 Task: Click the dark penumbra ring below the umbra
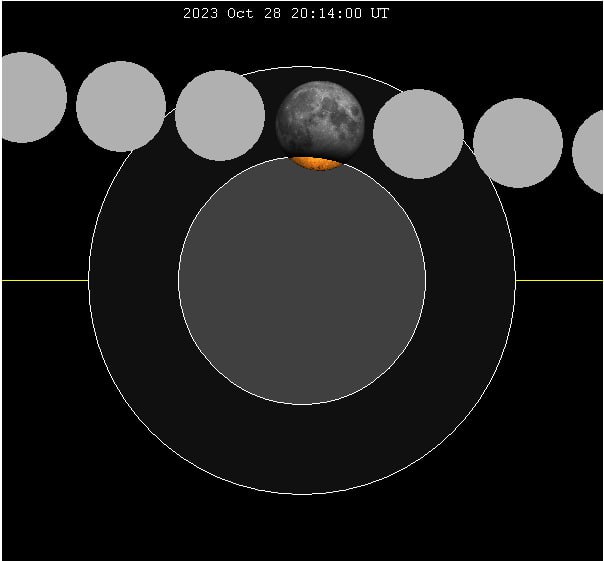click(302, 450)
